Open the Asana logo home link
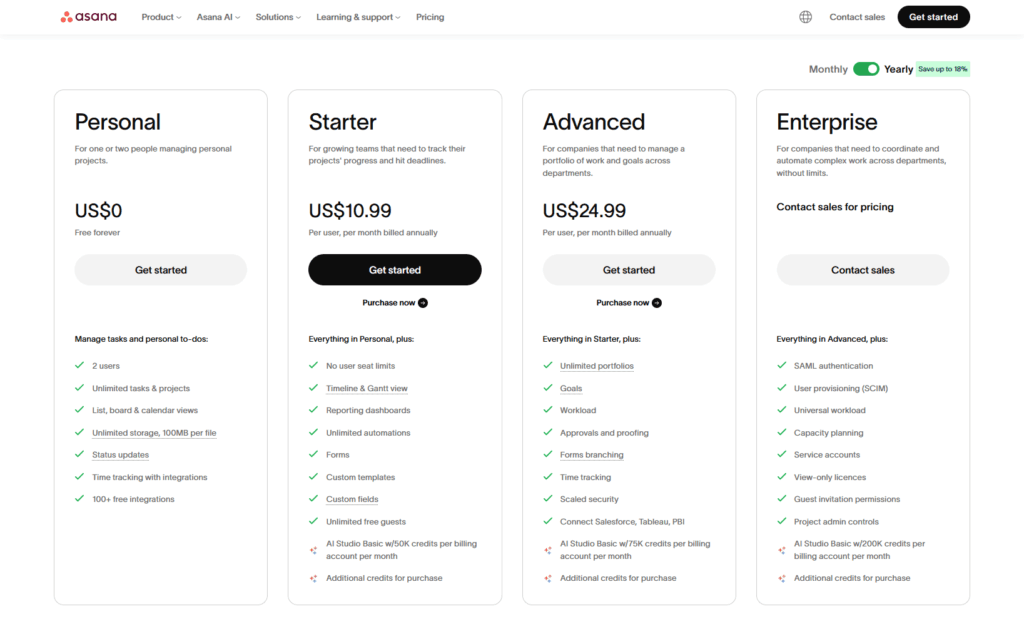Viewport: 1024px width, 624px height. (89, 17)
